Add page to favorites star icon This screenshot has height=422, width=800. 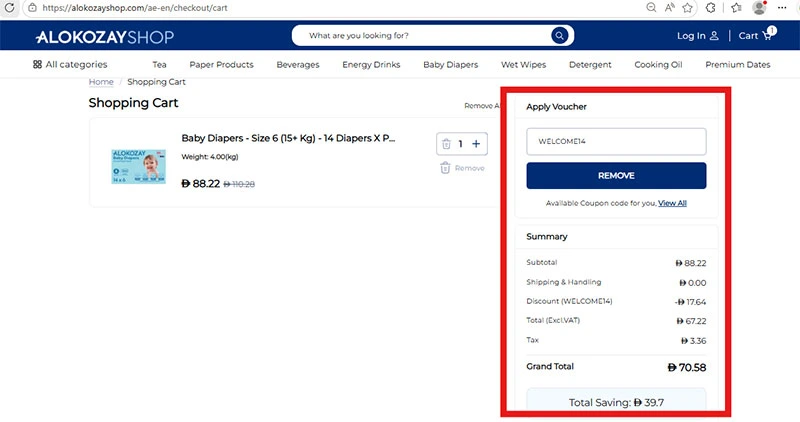pos(688,8)
